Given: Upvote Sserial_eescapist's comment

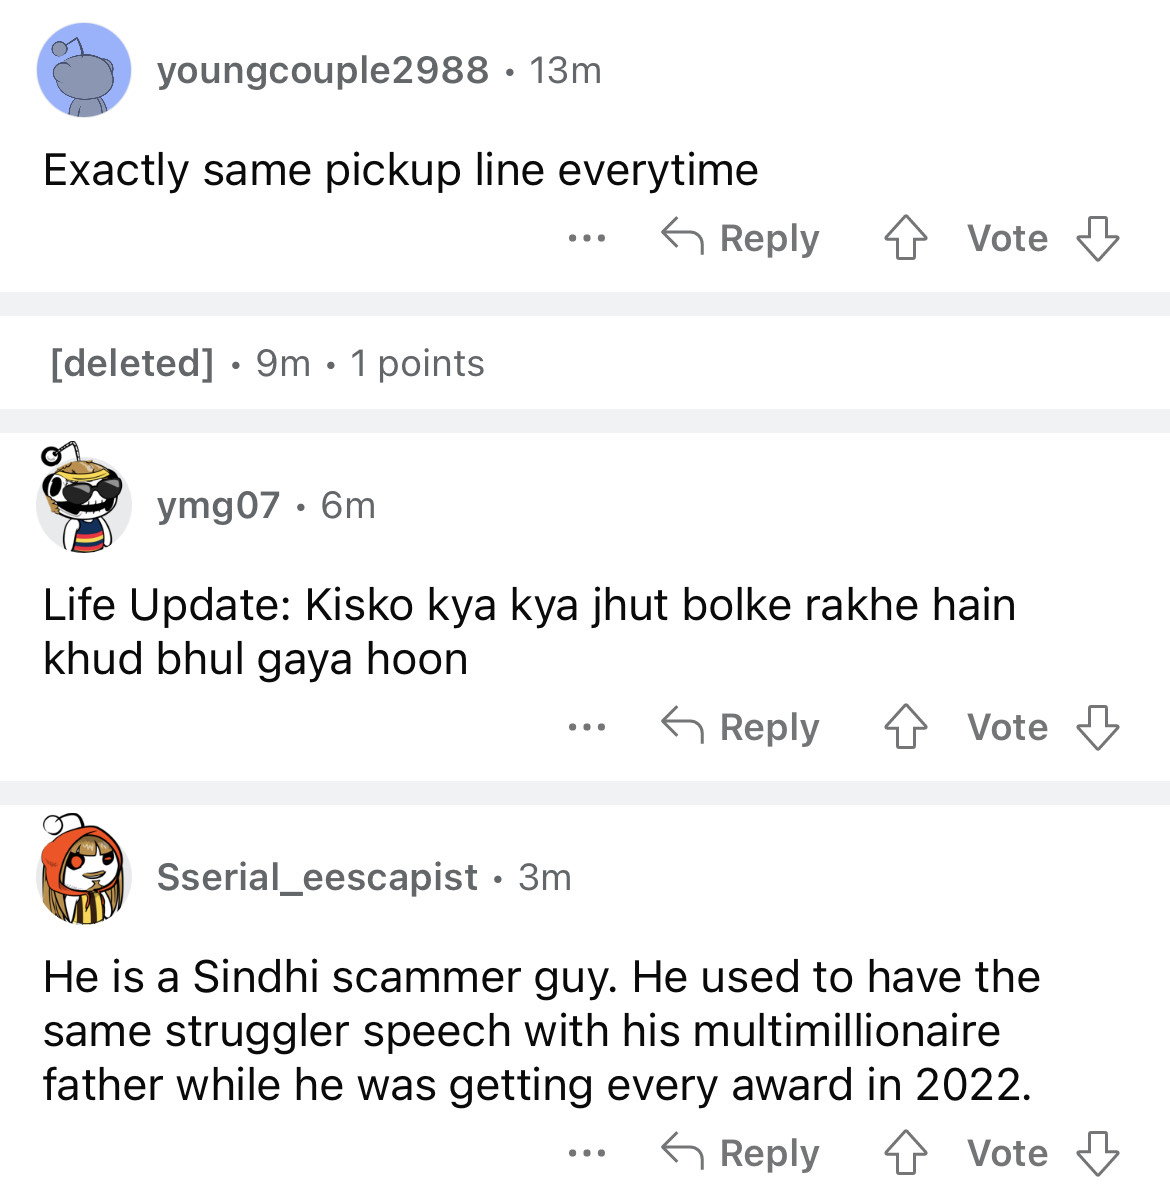Looking at the screenshot, I should tap(906, 1153).
